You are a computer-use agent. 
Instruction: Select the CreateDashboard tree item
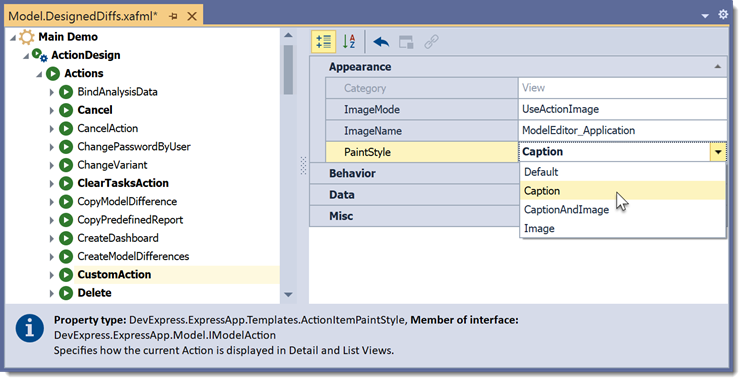pyautogui.click(x=118, y=238)
